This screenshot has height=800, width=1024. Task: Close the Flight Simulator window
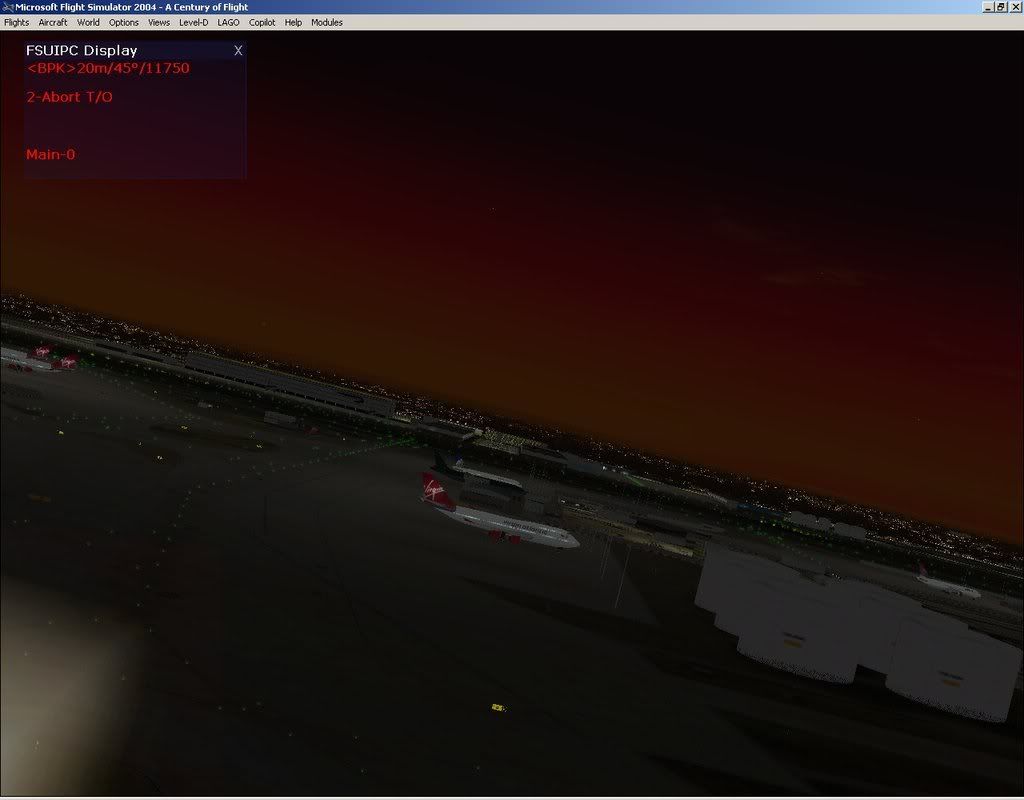coord(1016,7)
